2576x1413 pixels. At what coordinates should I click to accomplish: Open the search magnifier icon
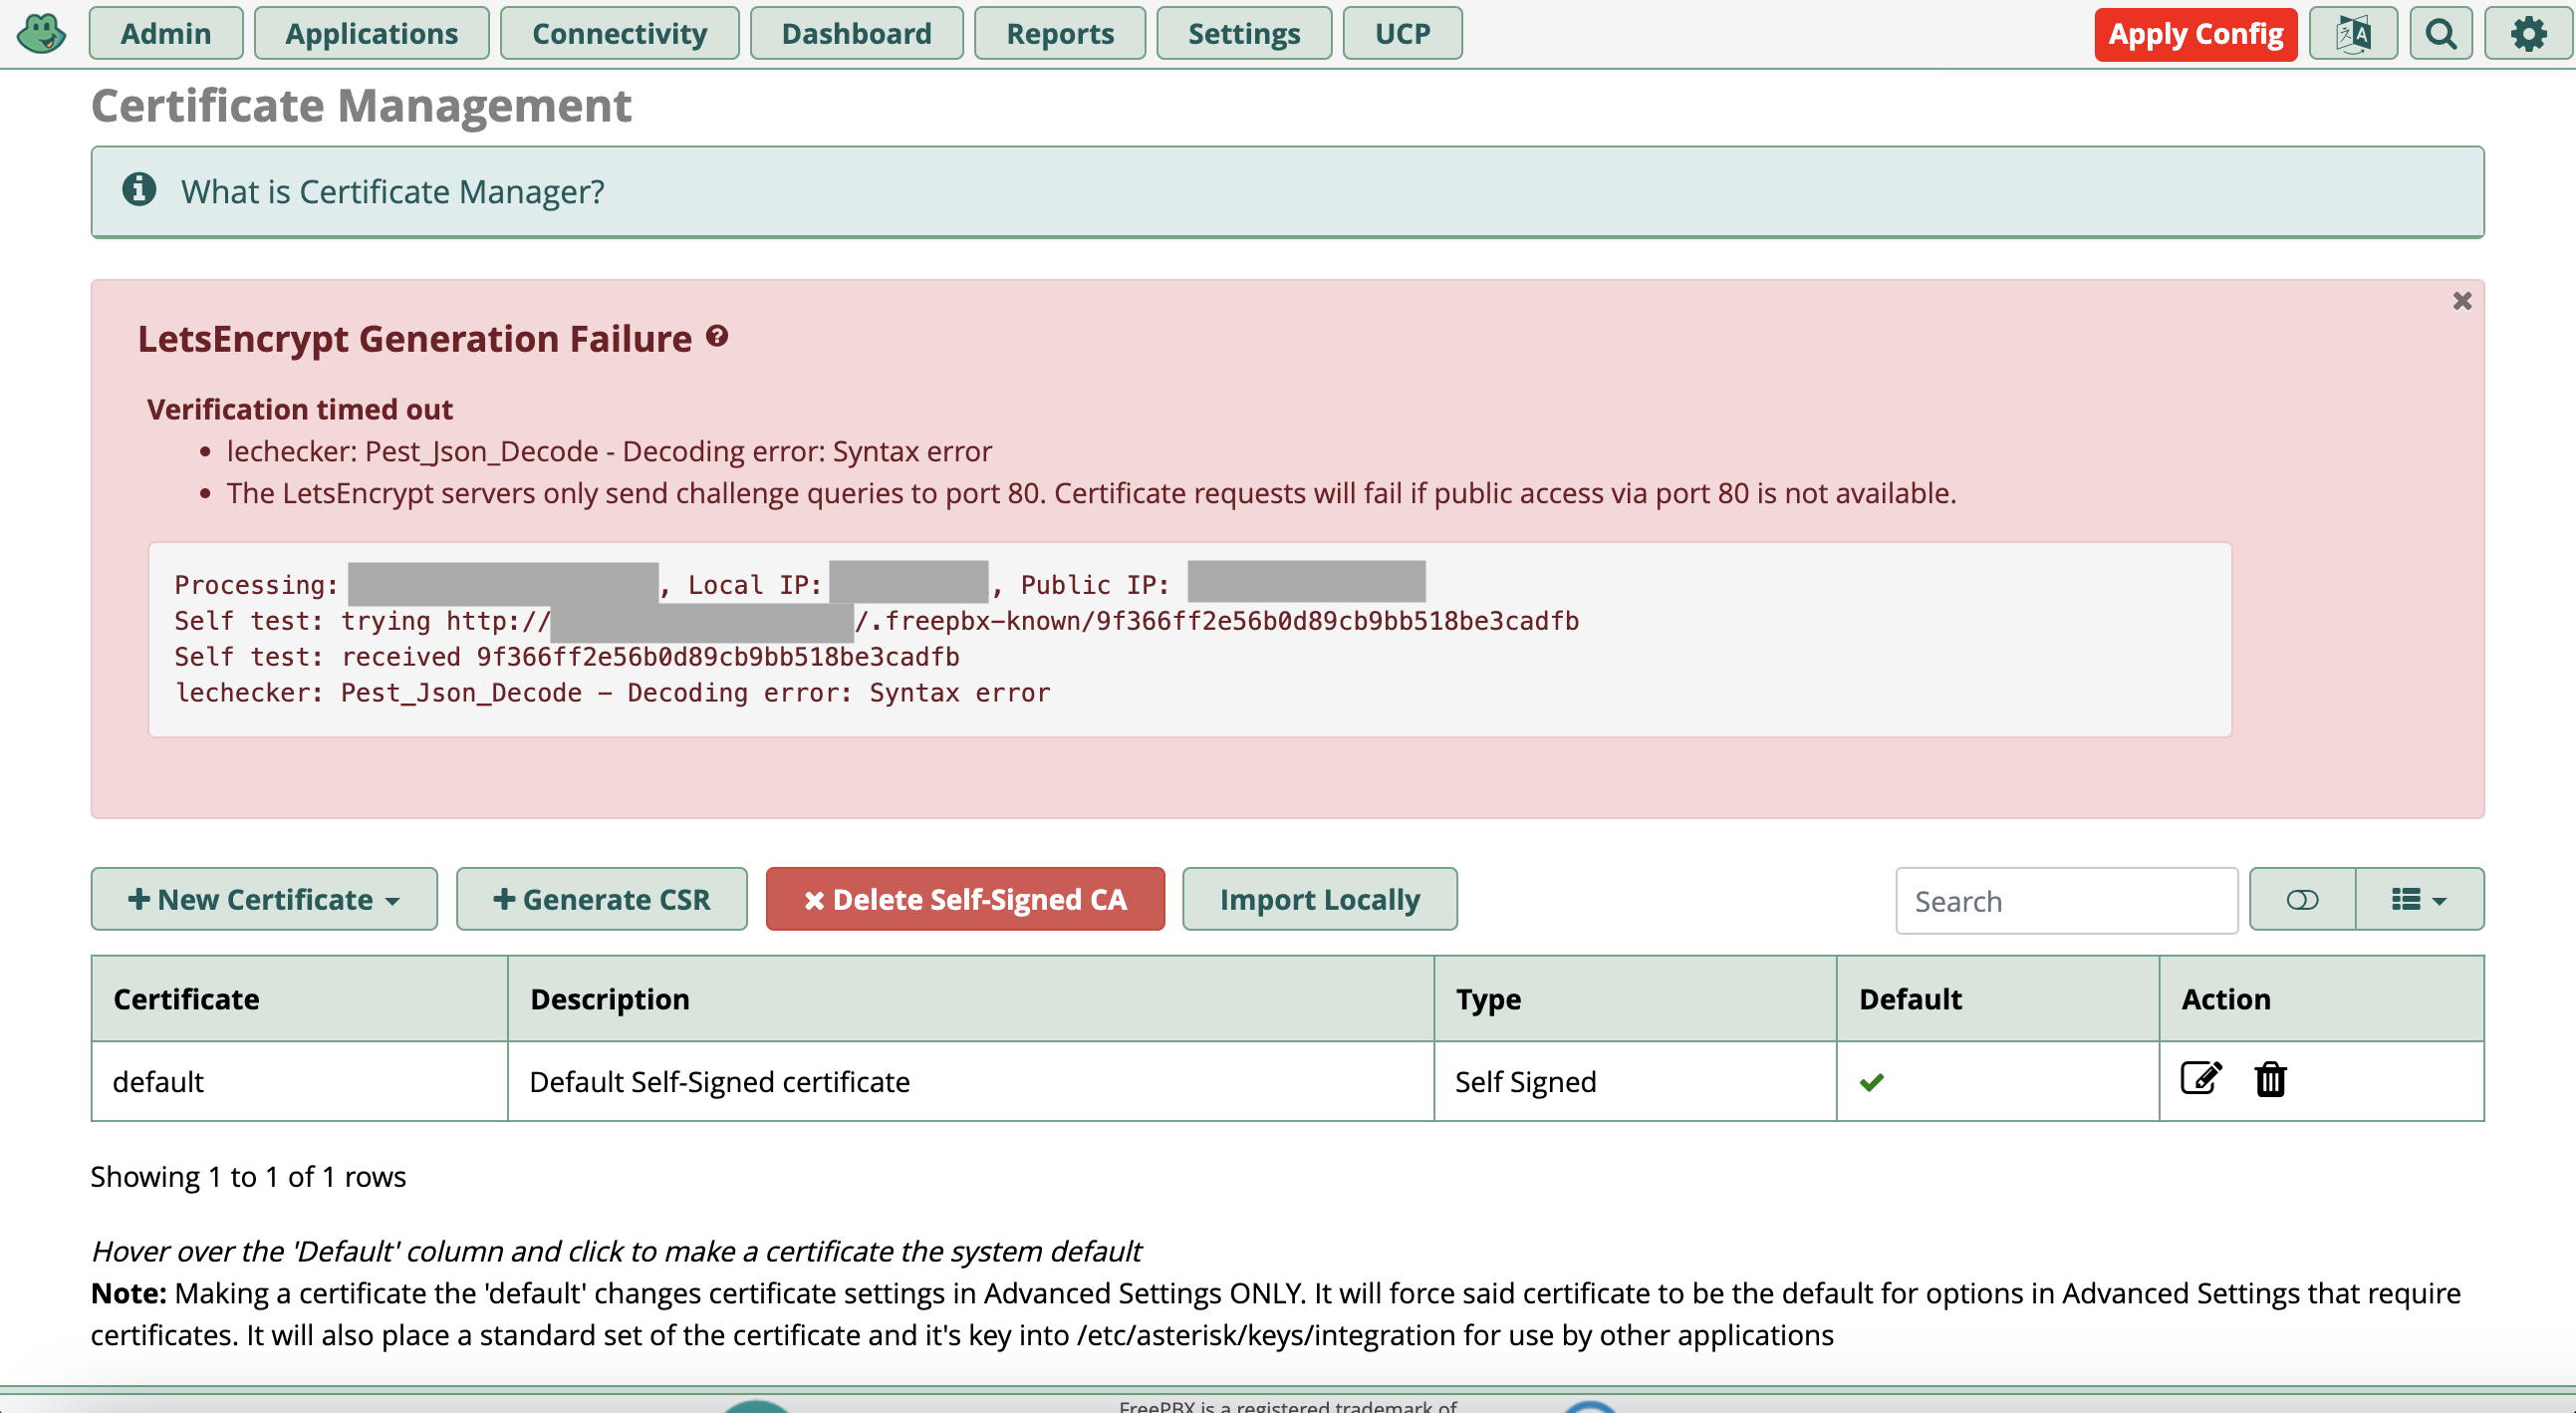point(2440,34)
